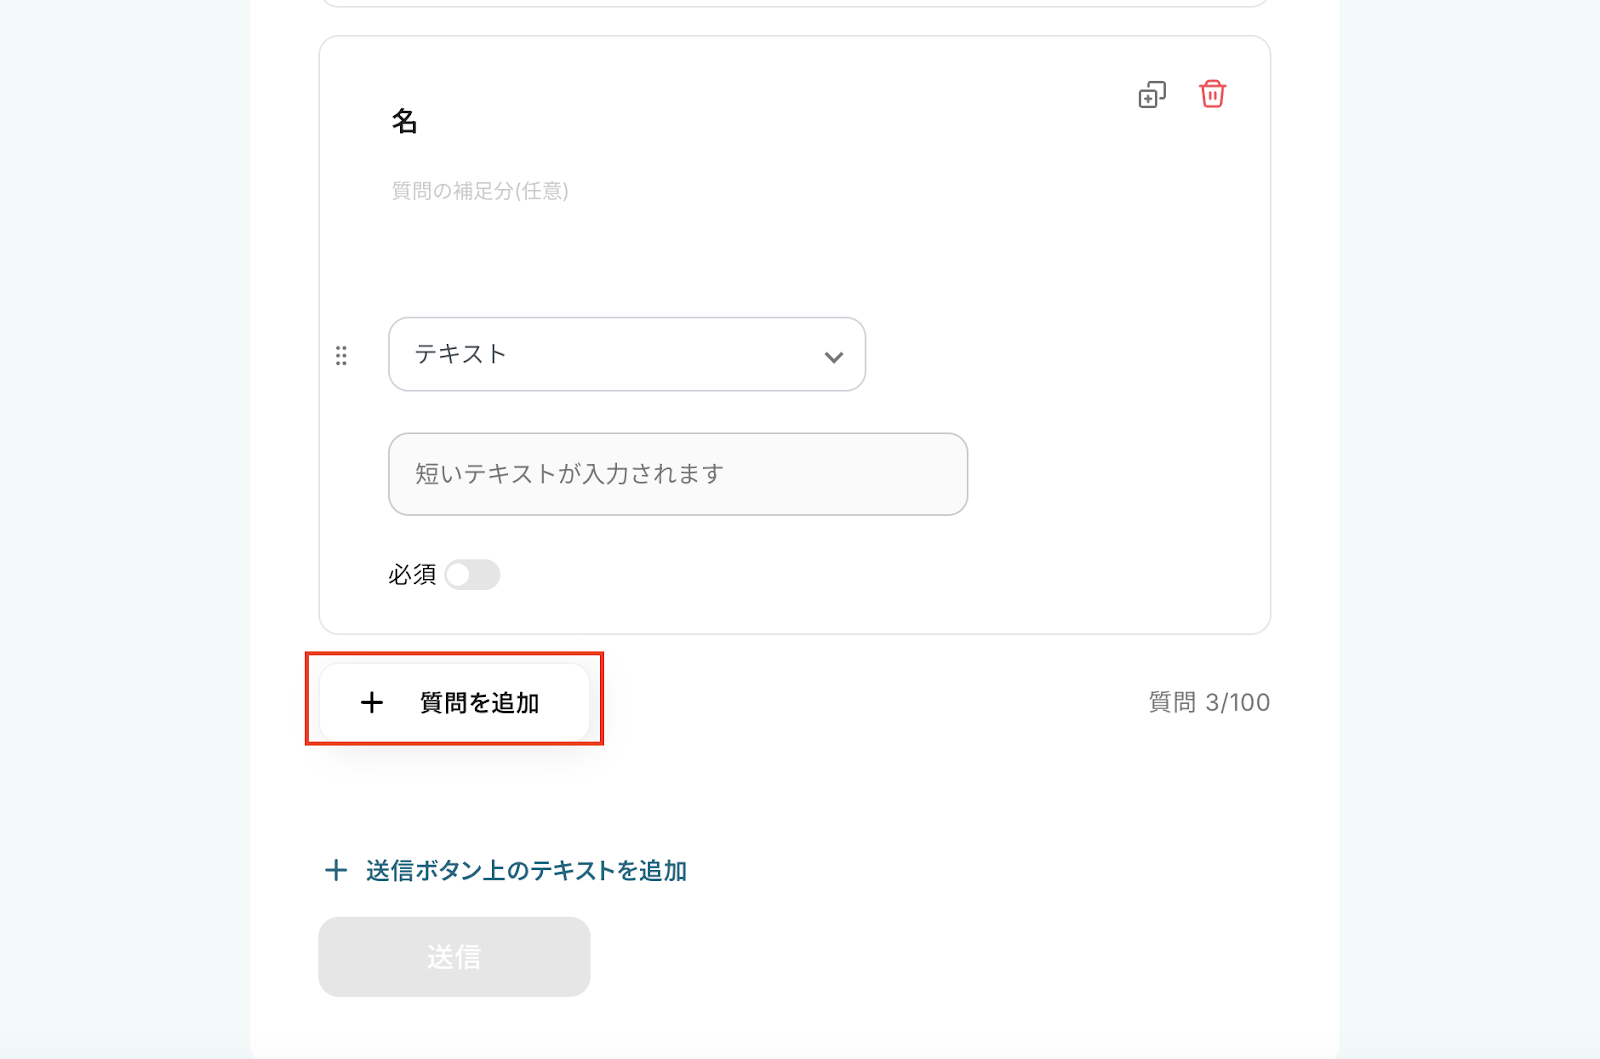This screenshot has width=1600, height=1059.
Task: Click the six-dot drag handle icon
Action: click(x=341, y=356)
